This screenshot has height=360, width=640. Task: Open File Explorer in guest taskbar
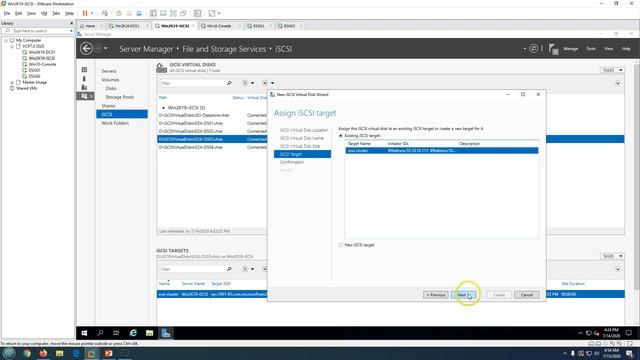coord(149,333)
